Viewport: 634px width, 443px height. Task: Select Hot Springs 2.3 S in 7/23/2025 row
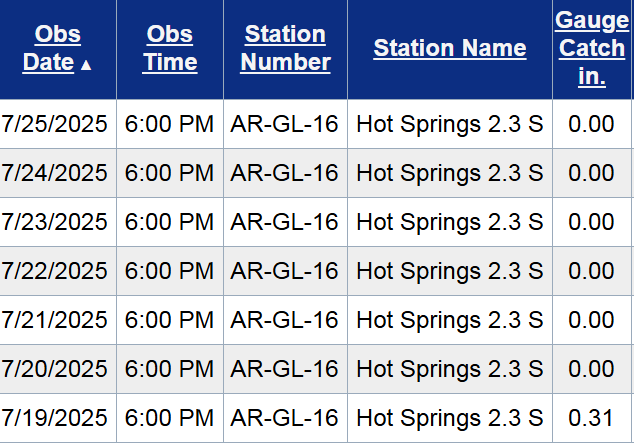pyautogui.click(x=450, y=222)
